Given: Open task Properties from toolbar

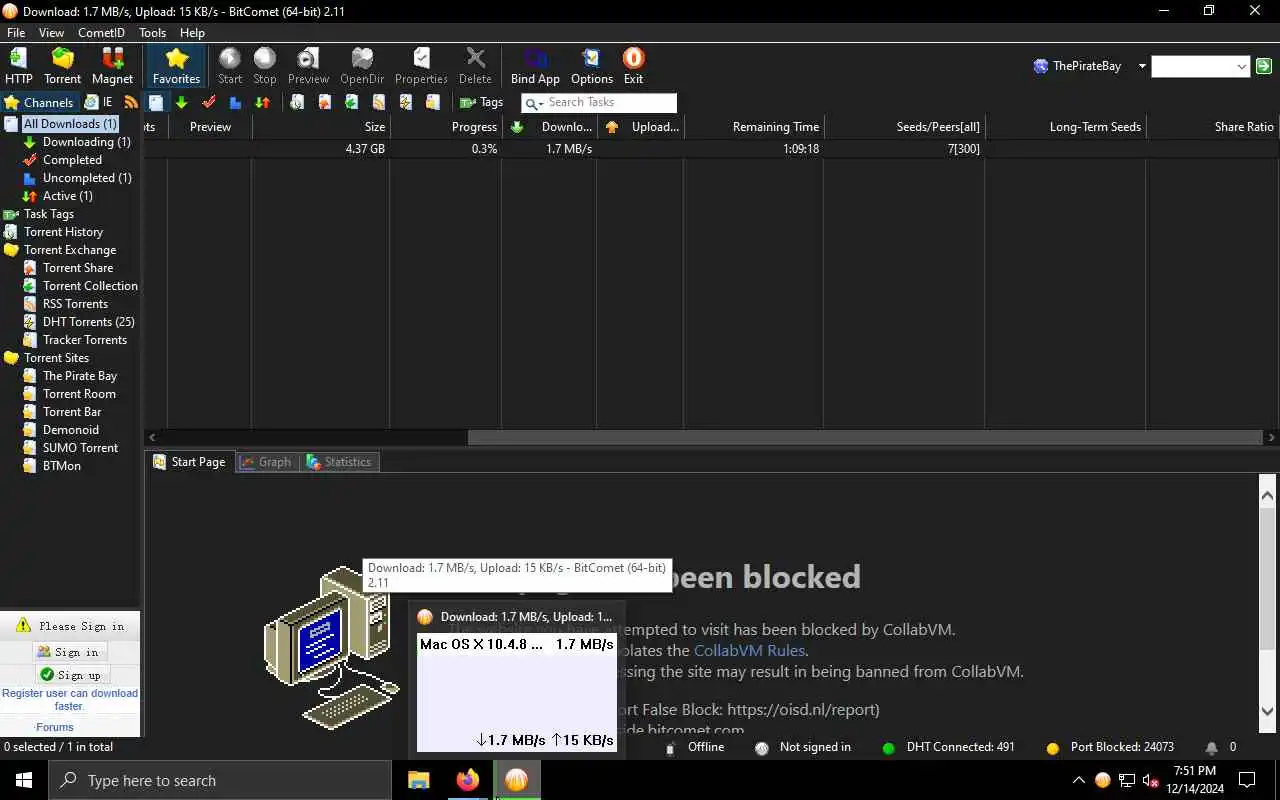Looking at the screenshot, I should click(421, 66).
